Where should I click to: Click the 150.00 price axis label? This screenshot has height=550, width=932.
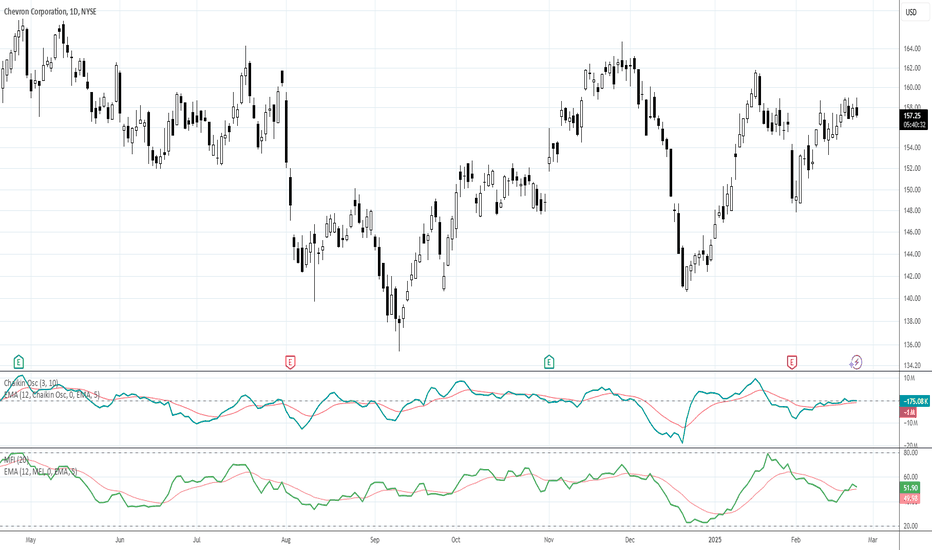point(912,190)
